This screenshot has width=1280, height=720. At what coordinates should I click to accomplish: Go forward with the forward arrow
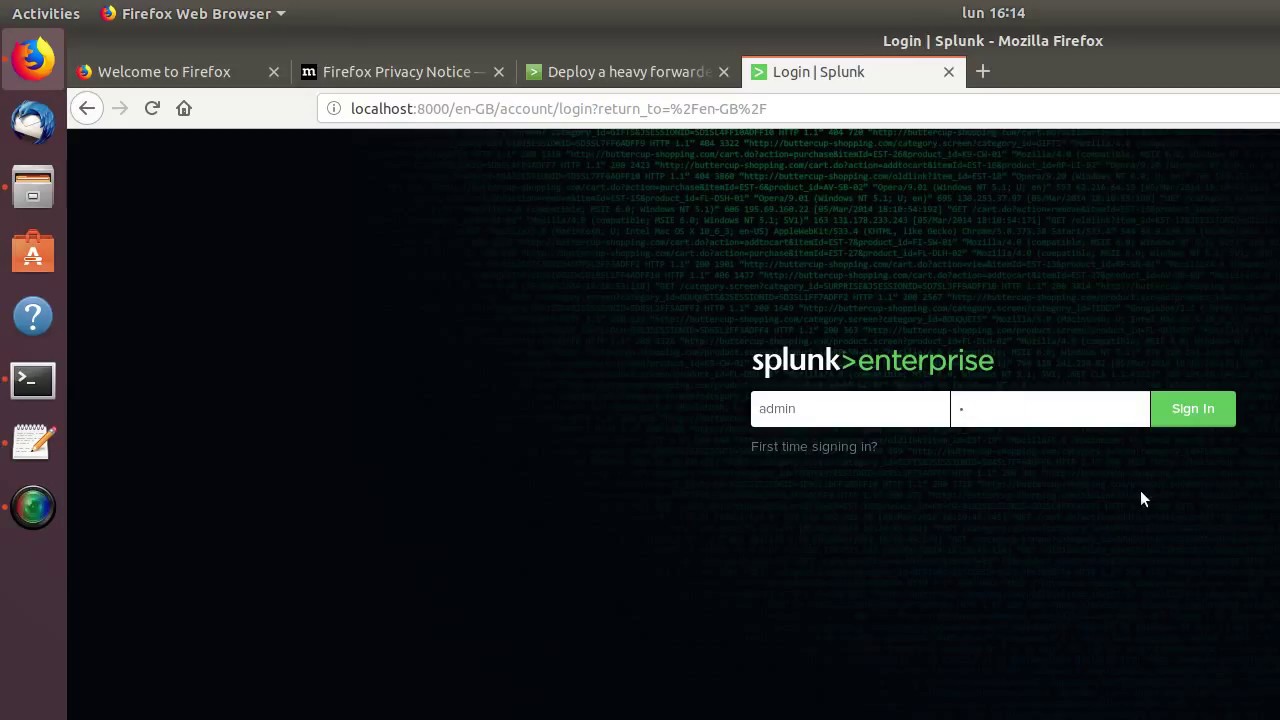(x=120, y=108)
